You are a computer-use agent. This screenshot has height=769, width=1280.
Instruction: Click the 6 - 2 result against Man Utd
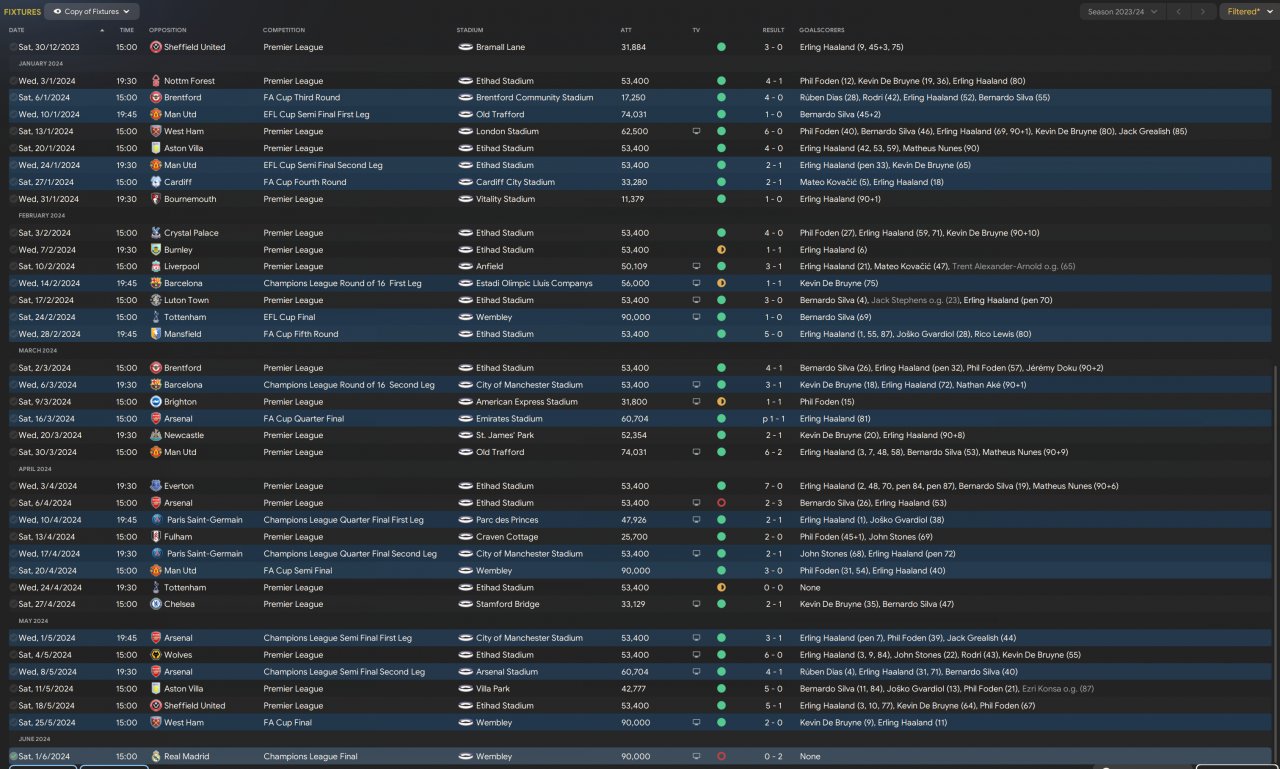pyautogui.click(x=774, y=452)
